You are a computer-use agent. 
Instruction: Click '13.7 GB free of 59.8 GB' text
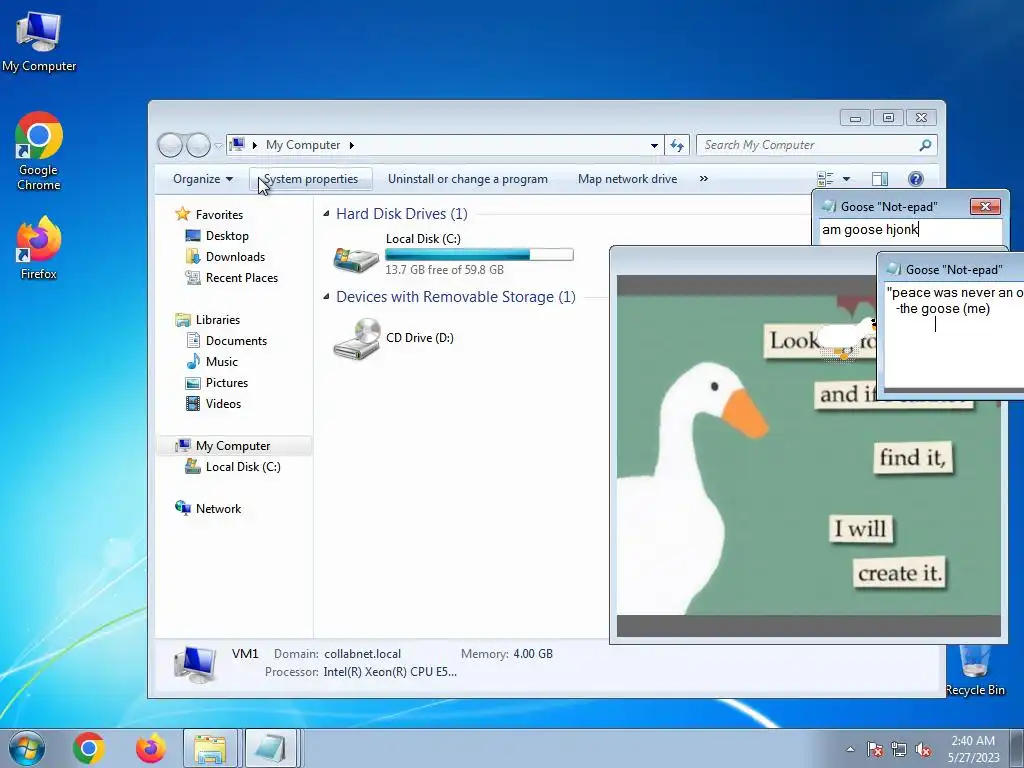coord(444,270)
